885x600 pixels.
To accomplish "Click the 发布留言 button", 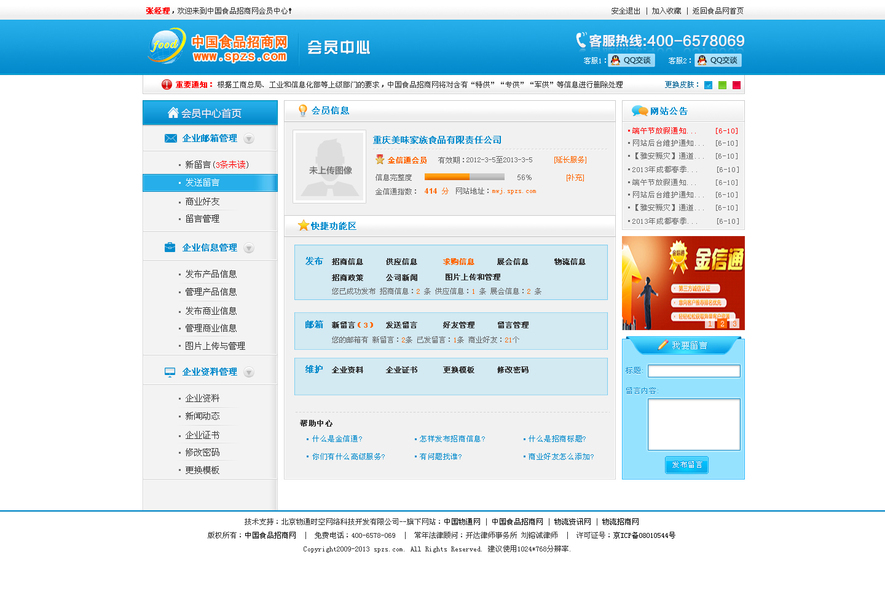I will pyautogui.click(x=686, y=465).
